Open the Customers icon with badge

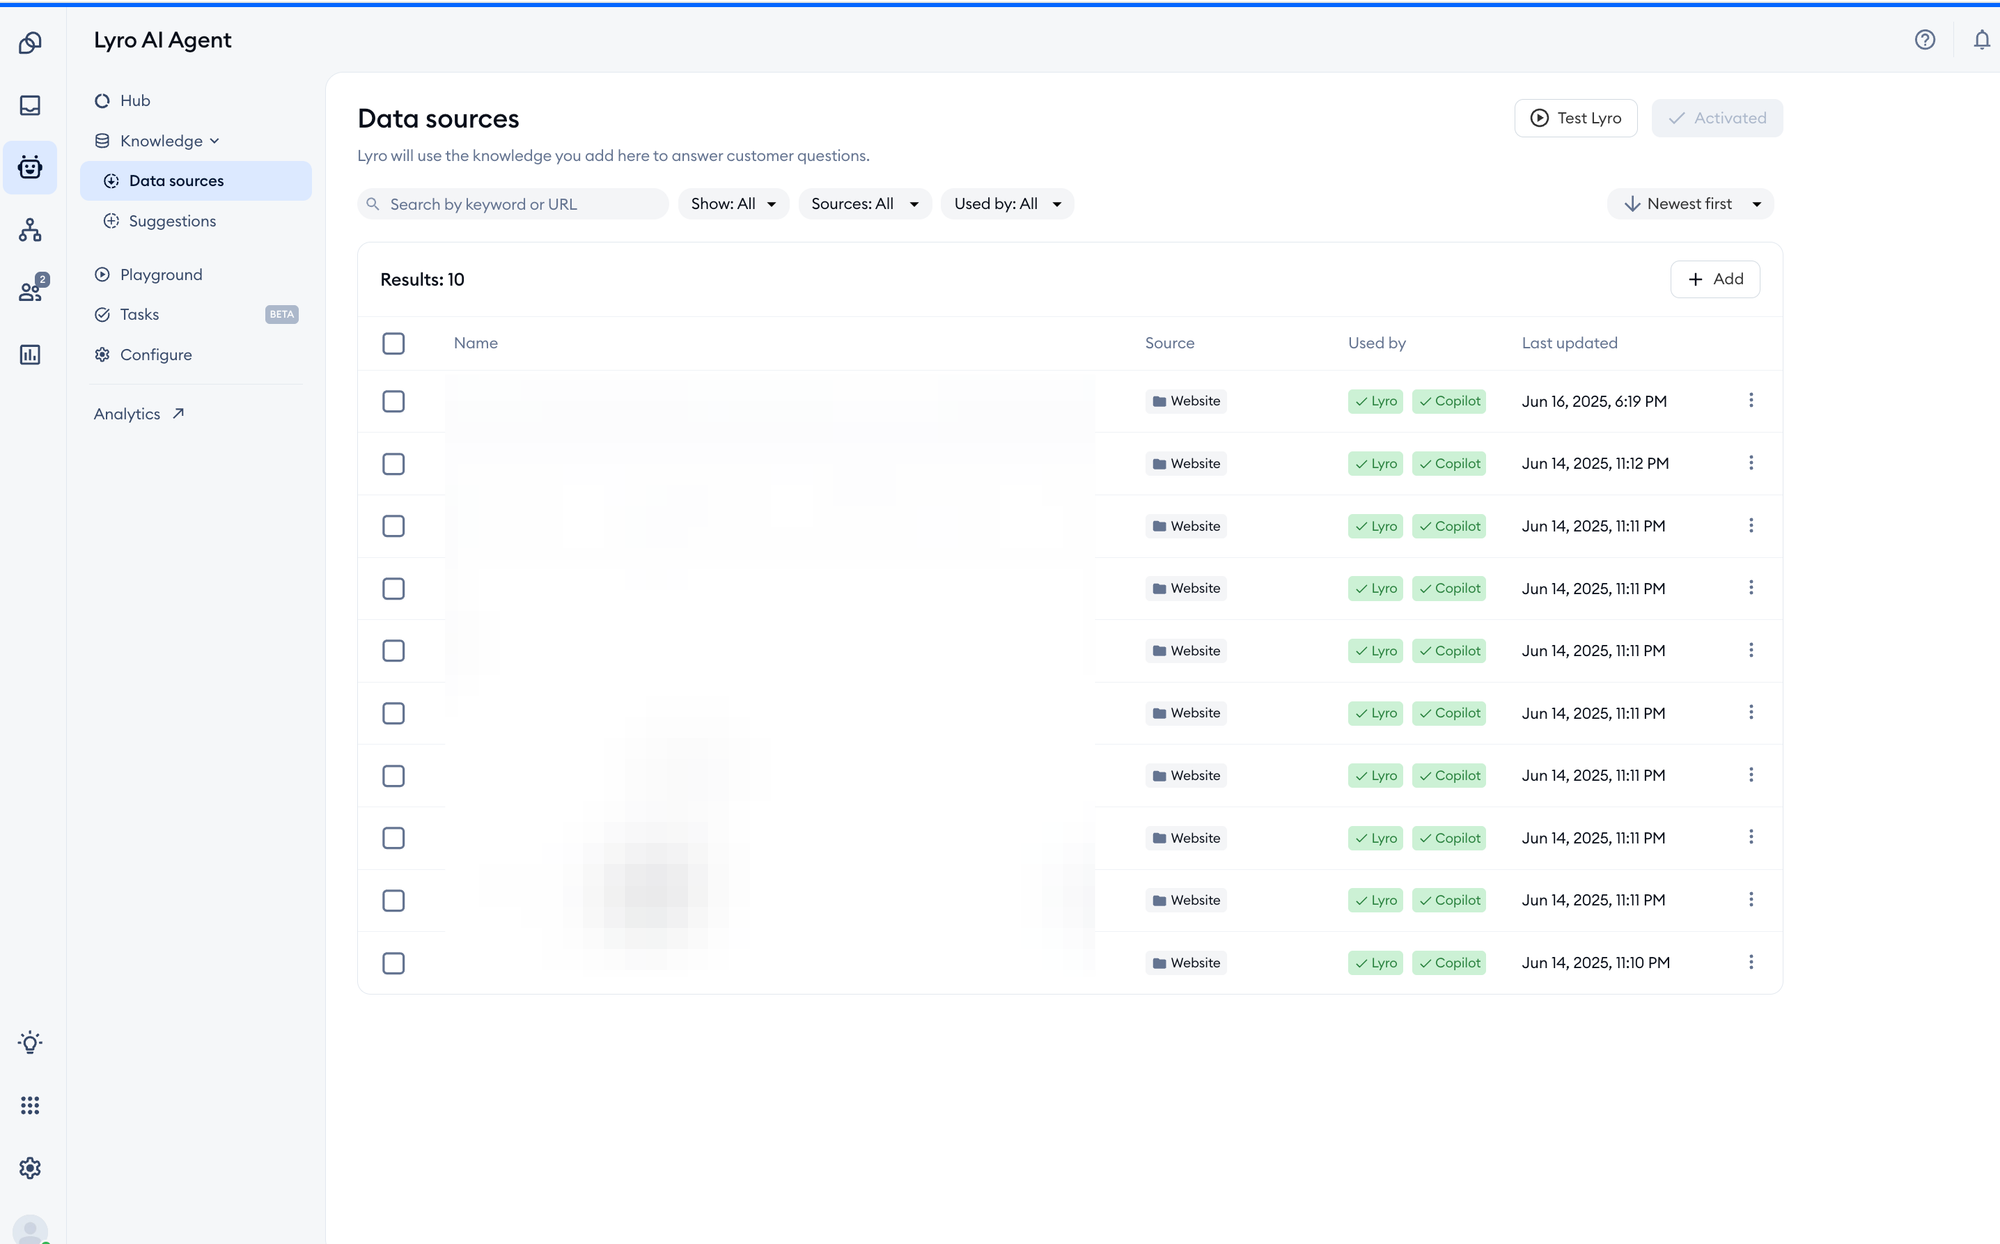pos(32,290)
